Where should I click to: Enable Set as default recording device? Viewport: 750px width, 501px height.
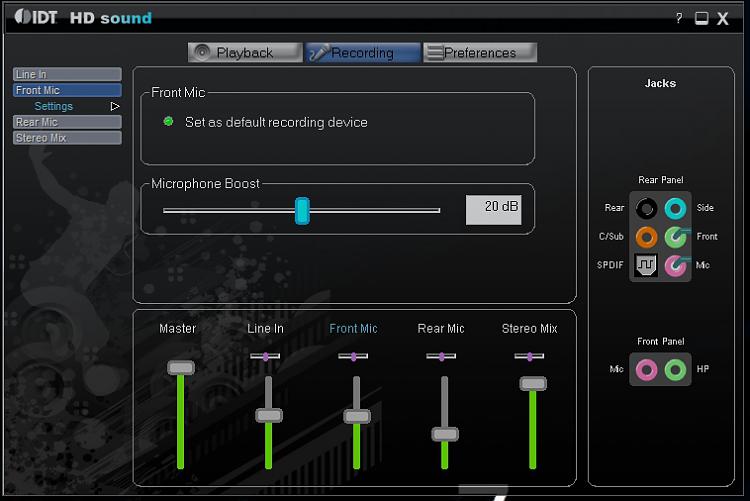[168, 122]
